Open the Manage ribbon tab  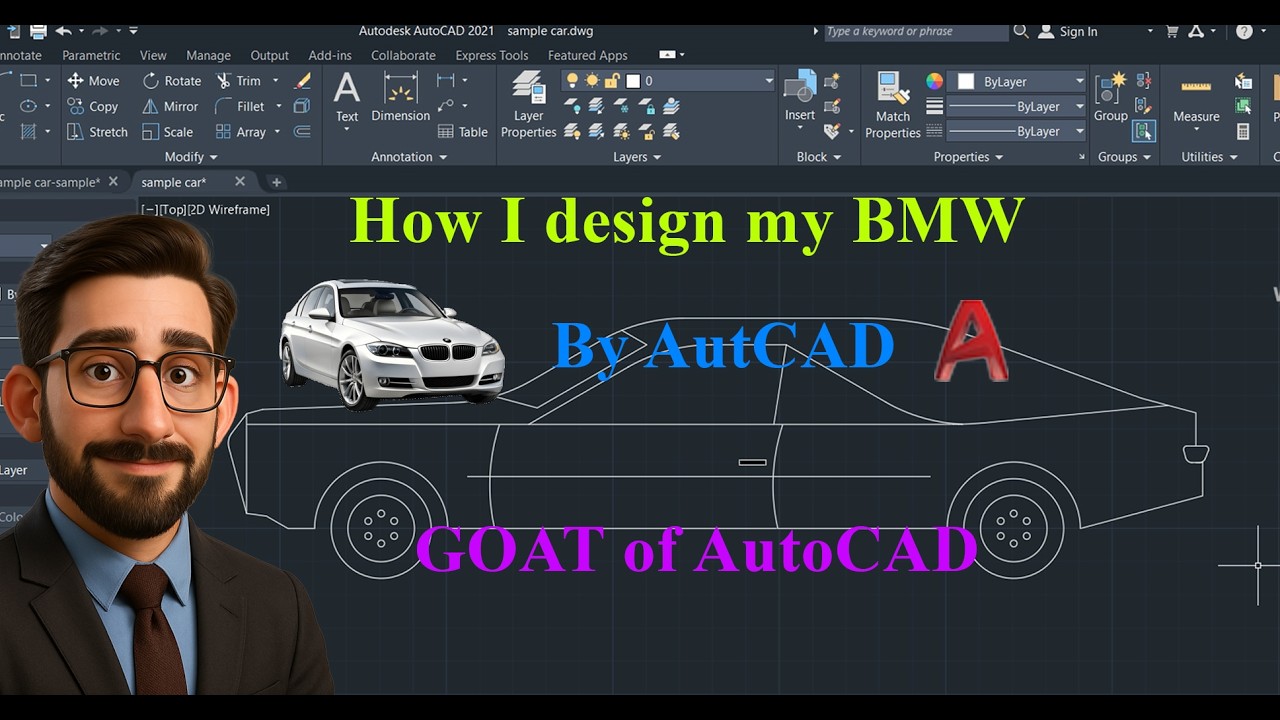click(x=208, y=55)
